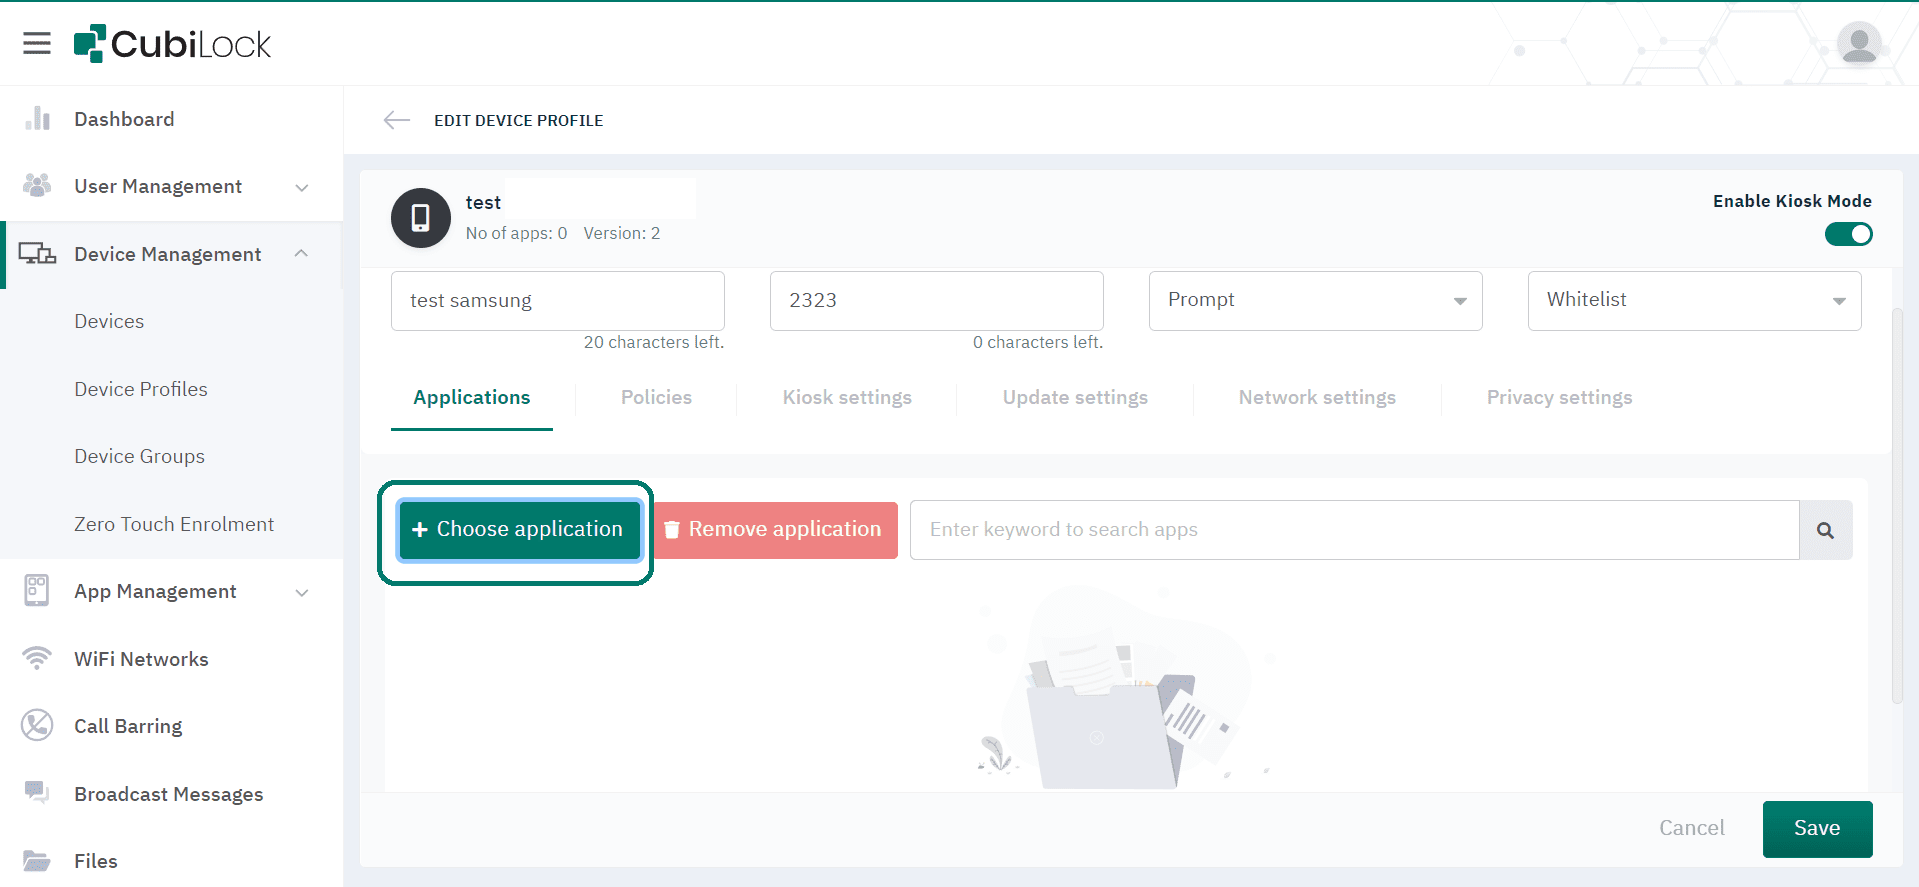Screen dimensions: 1919x887
Task: Click the Dashboard bar chart icon
Action: point(37,119)
